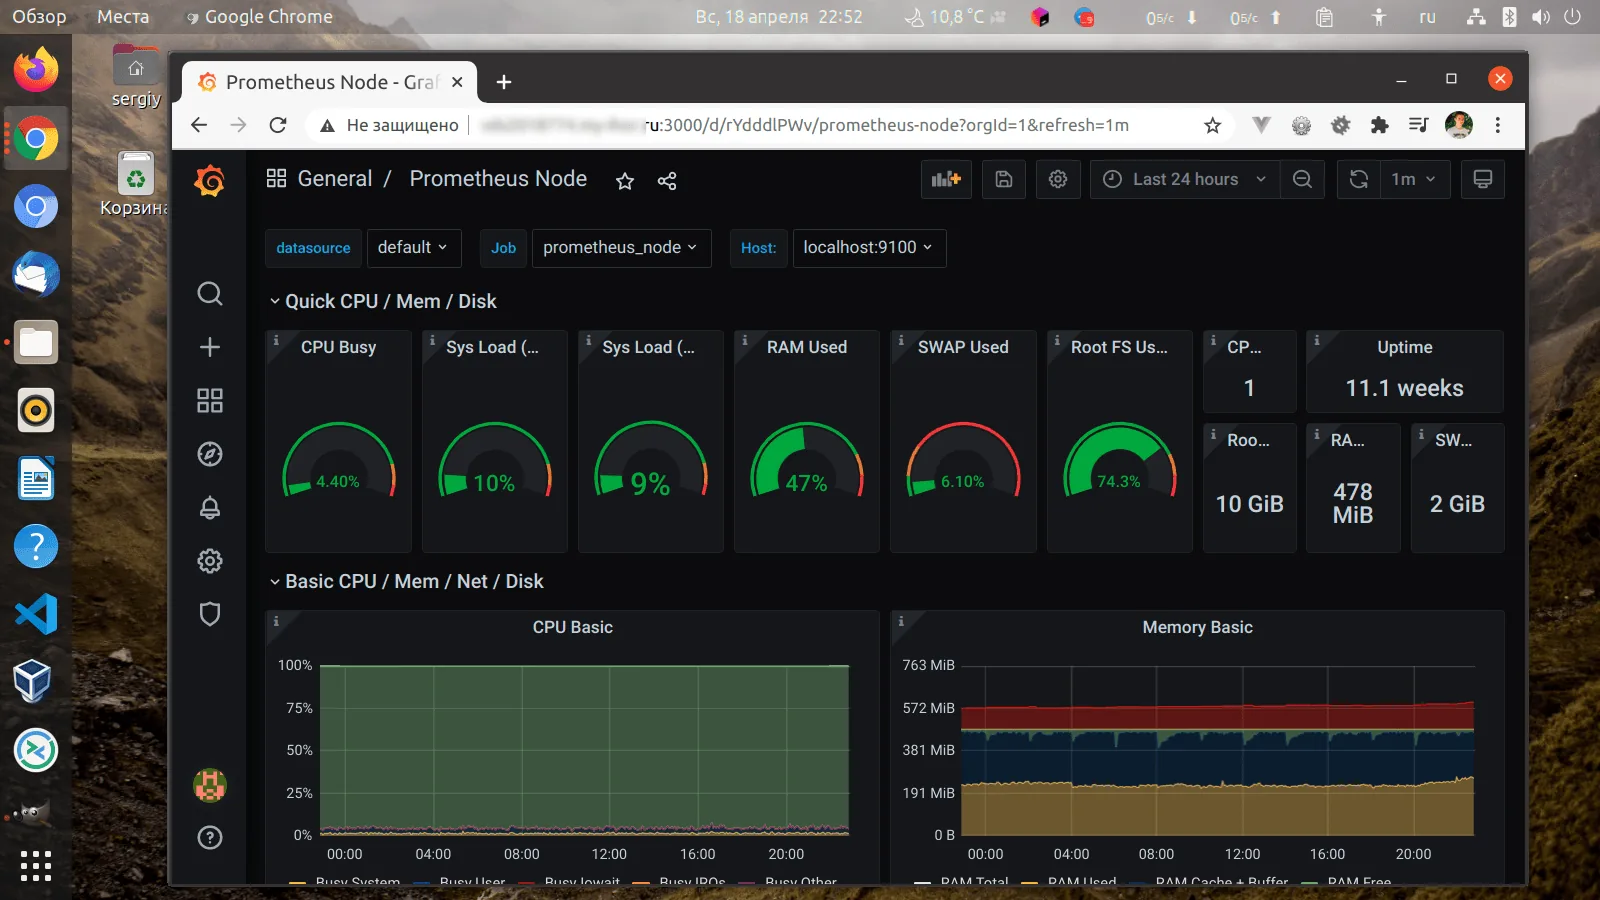Screen dimensions: 1600x900
Task: Click the Add panel icon in toolbar
Action: click(945, 179)
